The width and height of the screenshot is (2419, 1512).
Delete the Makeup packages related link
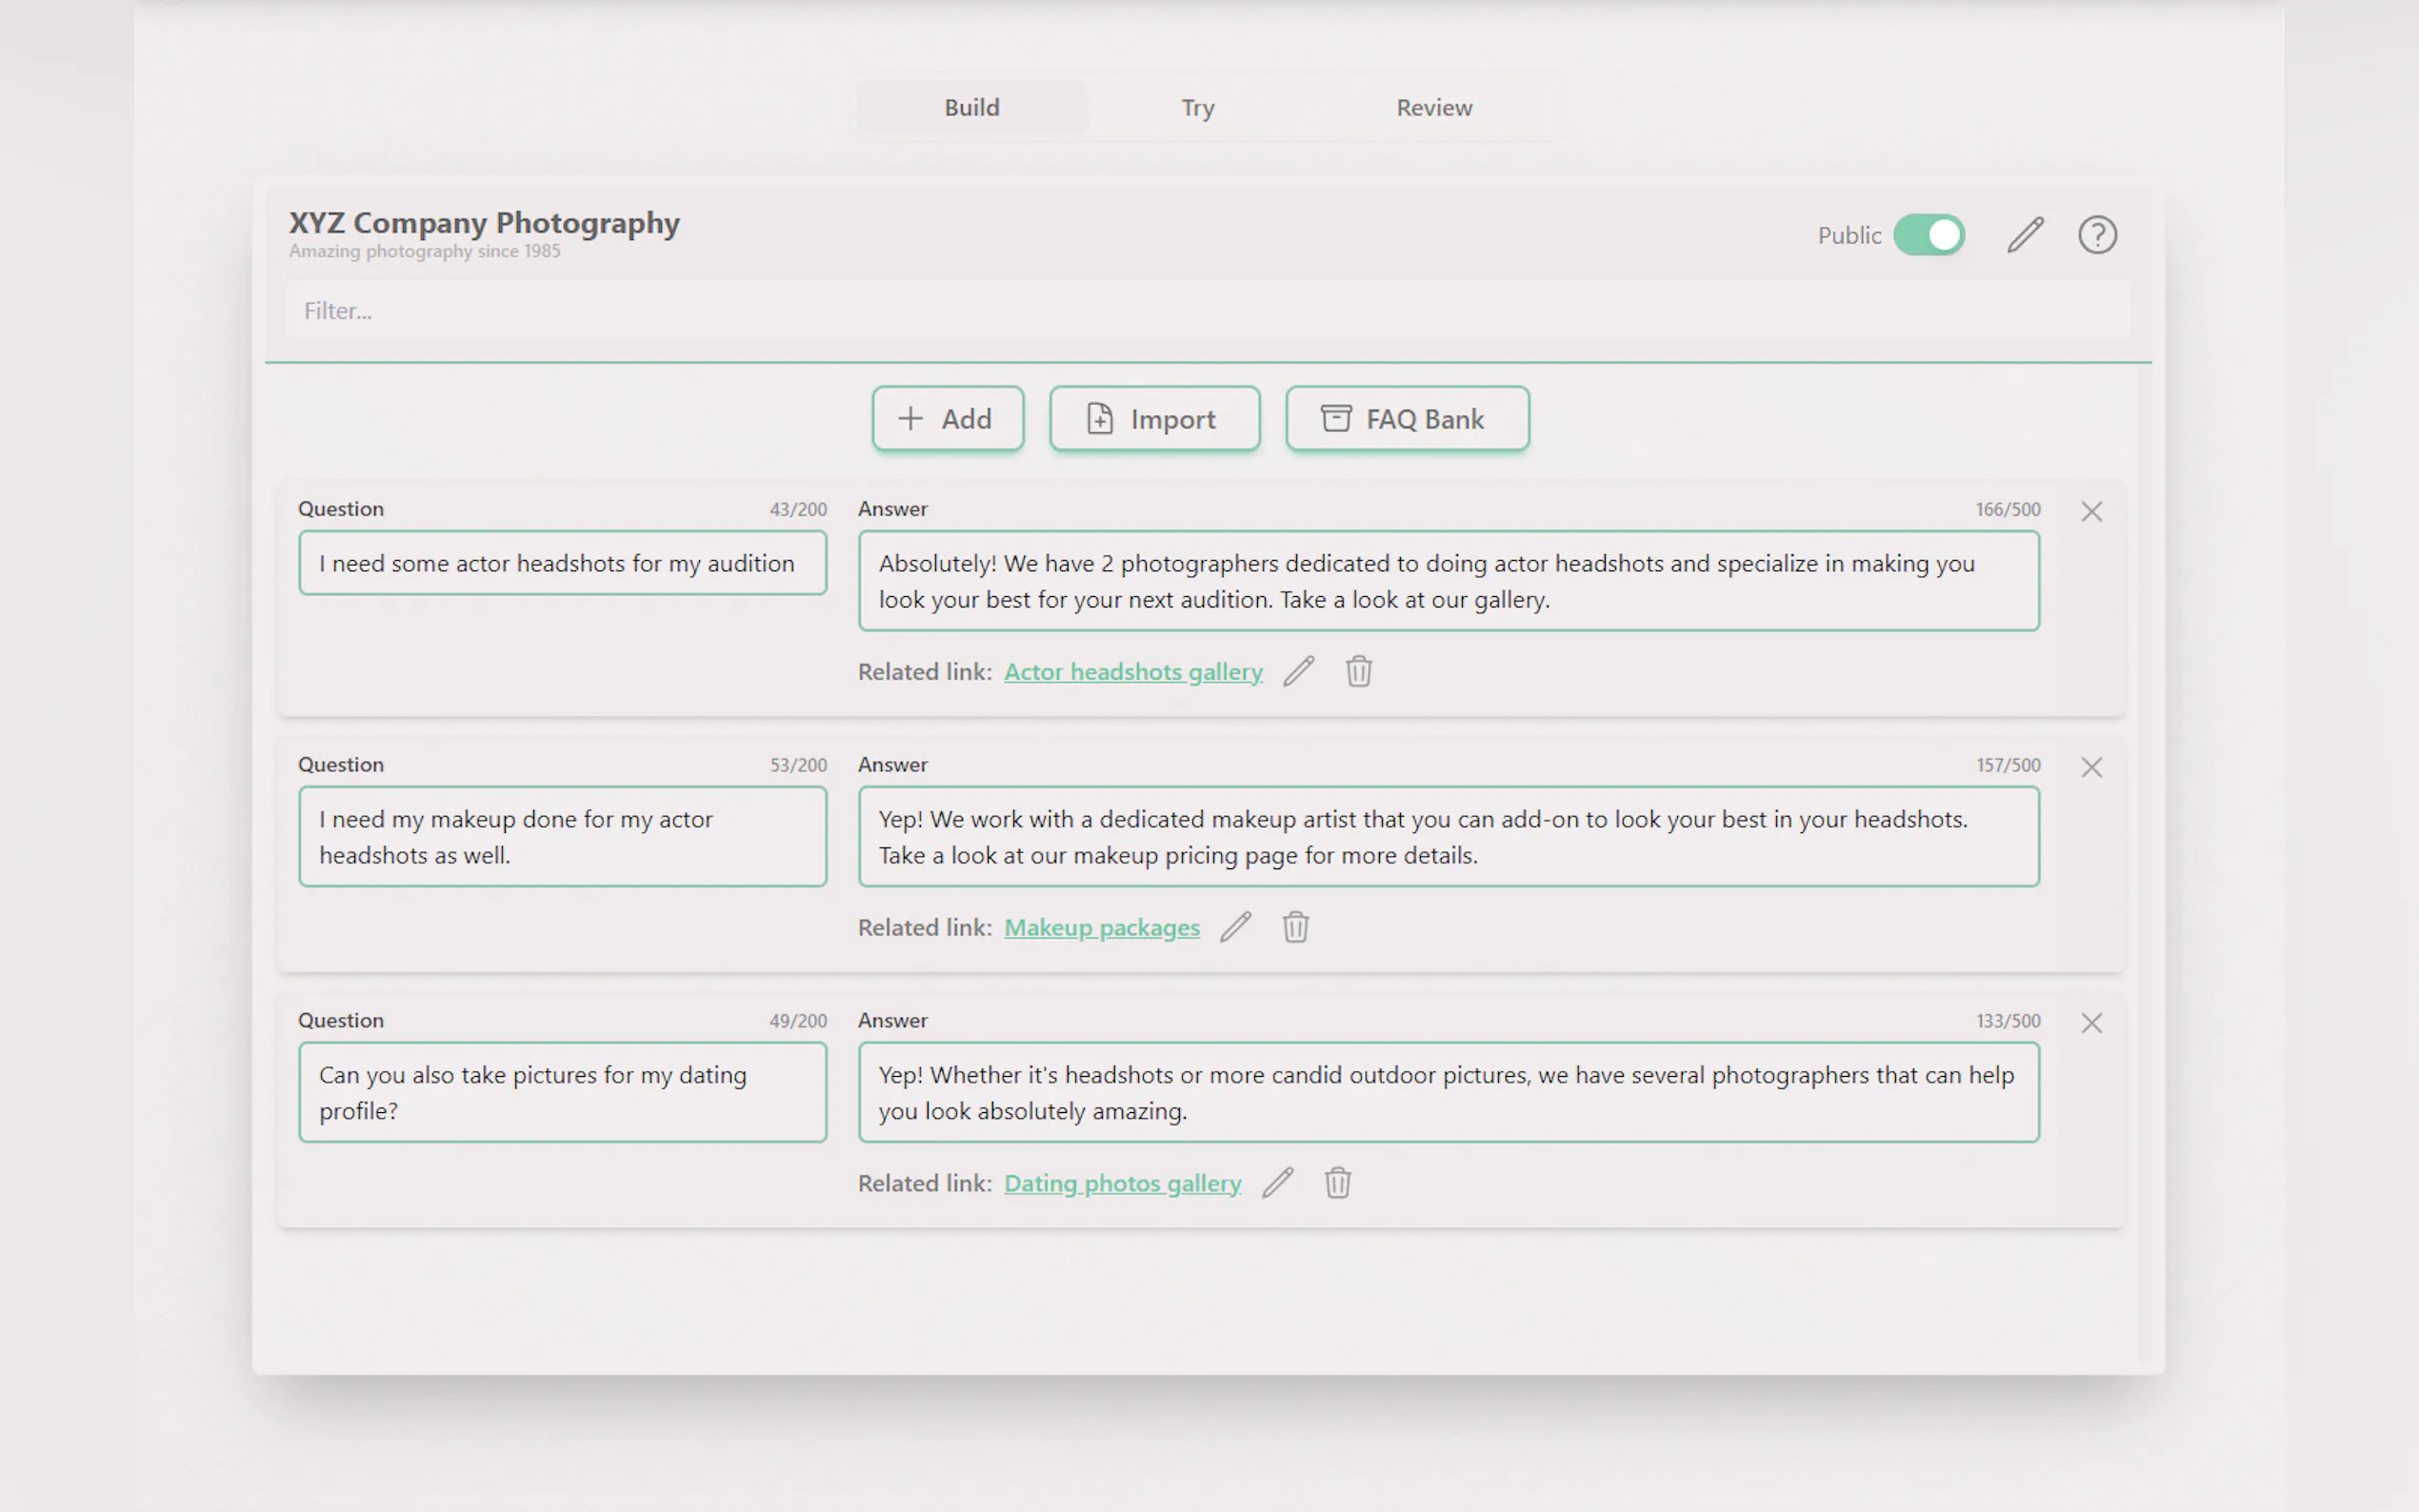(x=1295, y=927)
